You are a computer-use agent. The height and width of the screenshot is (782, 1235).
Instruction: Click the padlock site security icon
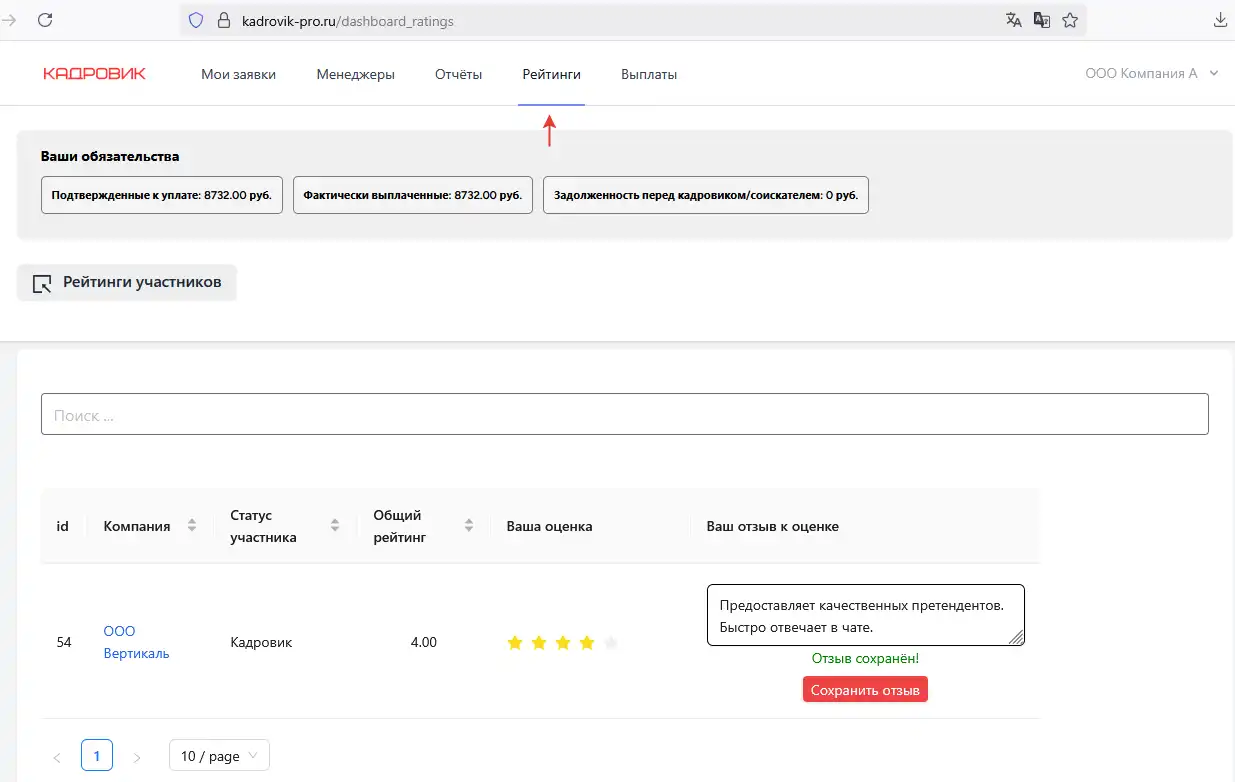(x=223, y=20)
